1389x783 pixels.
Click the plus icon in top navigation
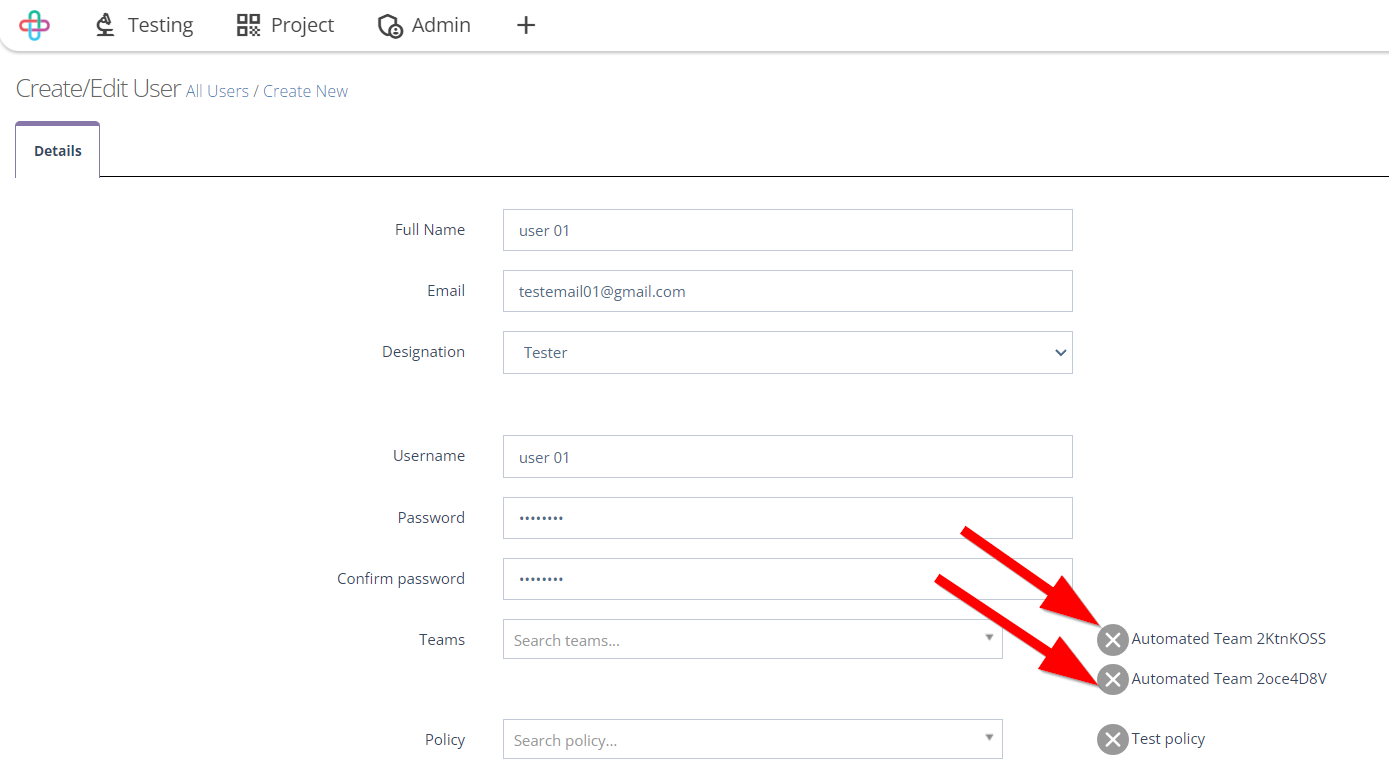[x=526, y=25]
